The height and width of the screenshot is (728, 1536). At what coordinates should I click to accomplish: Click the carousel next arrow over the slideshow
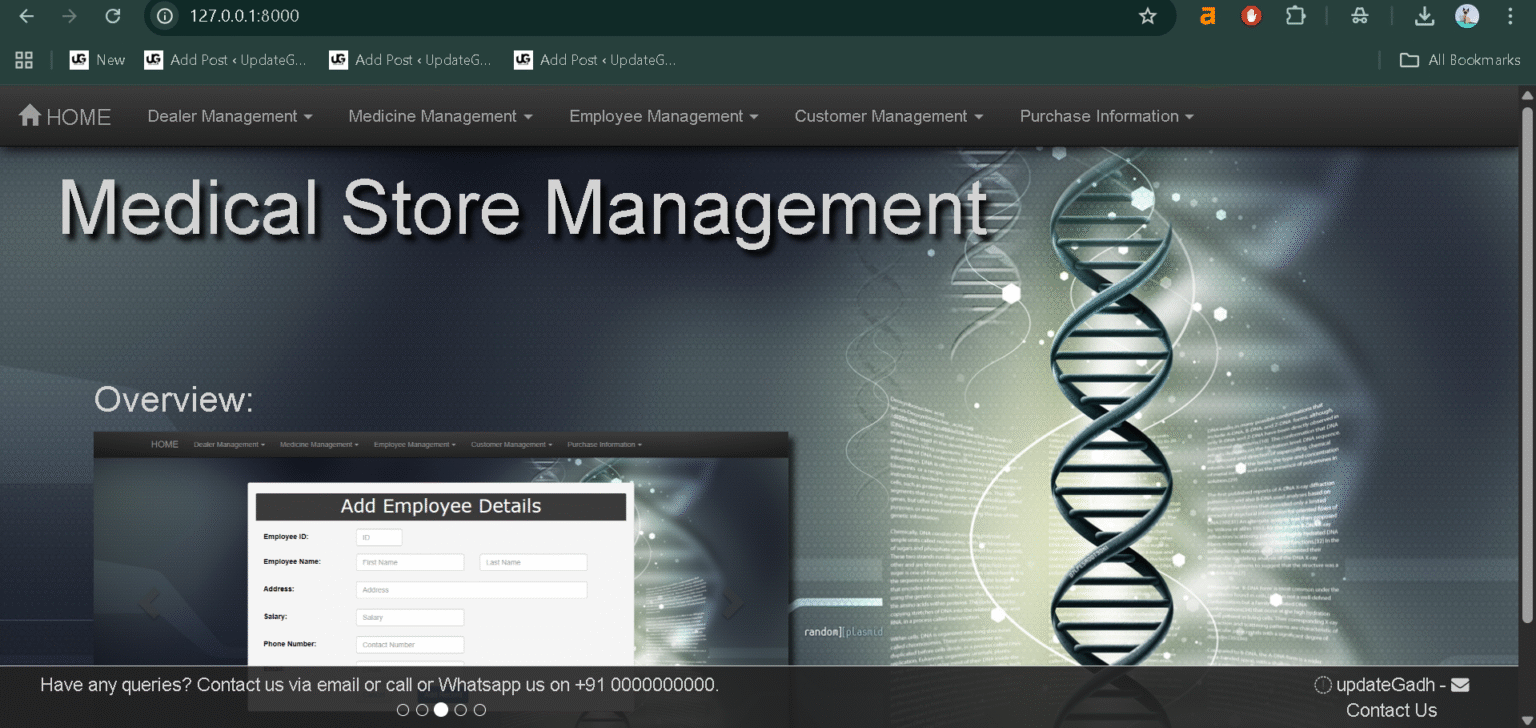point(735,603)
